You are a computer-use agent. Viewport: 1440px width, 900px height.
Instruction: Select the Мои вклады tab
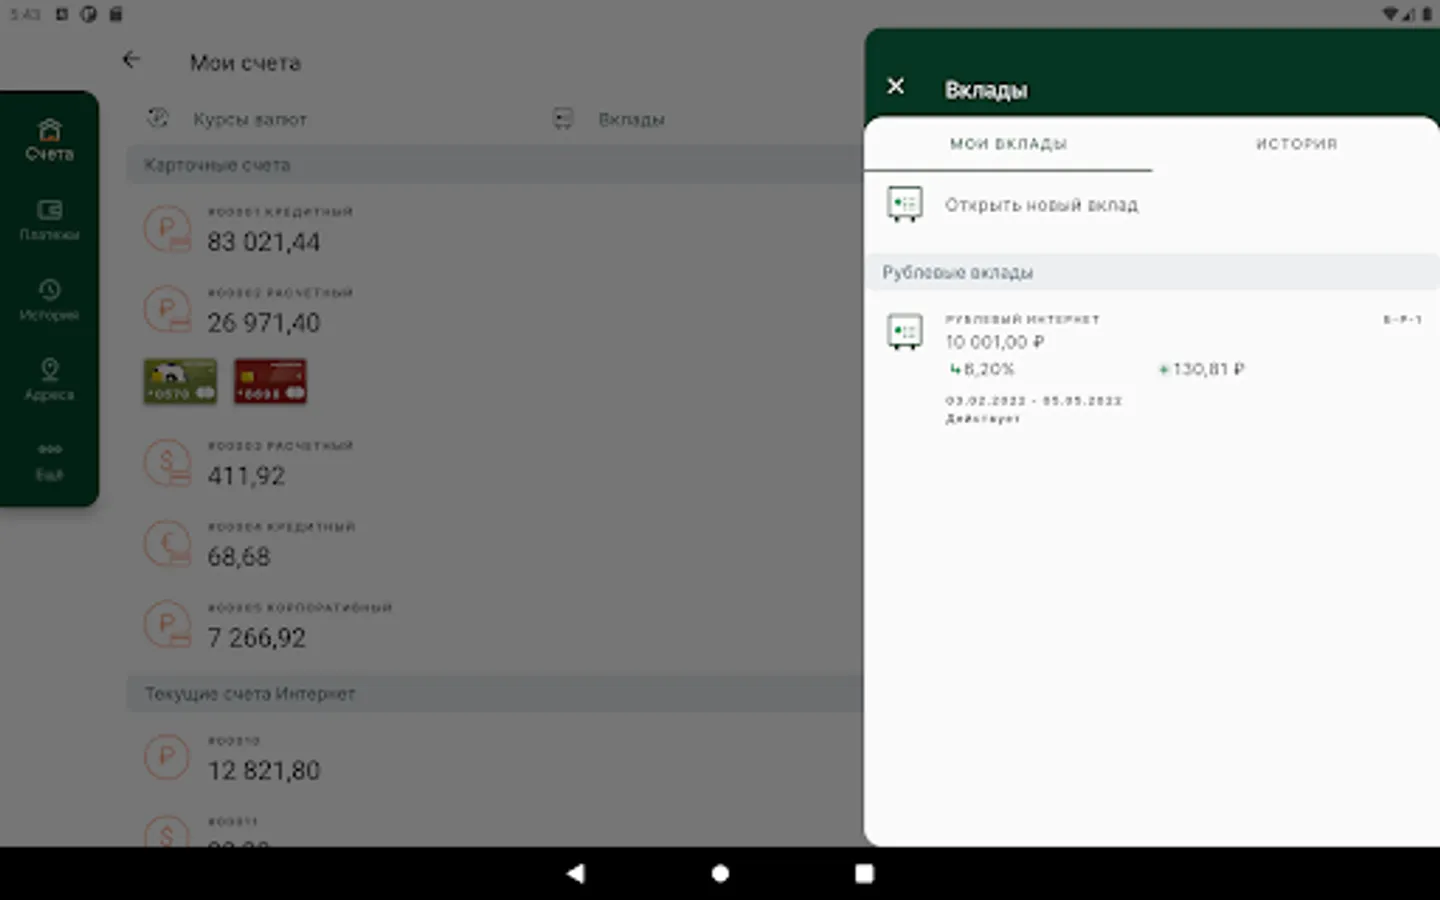coord(1008,144)
